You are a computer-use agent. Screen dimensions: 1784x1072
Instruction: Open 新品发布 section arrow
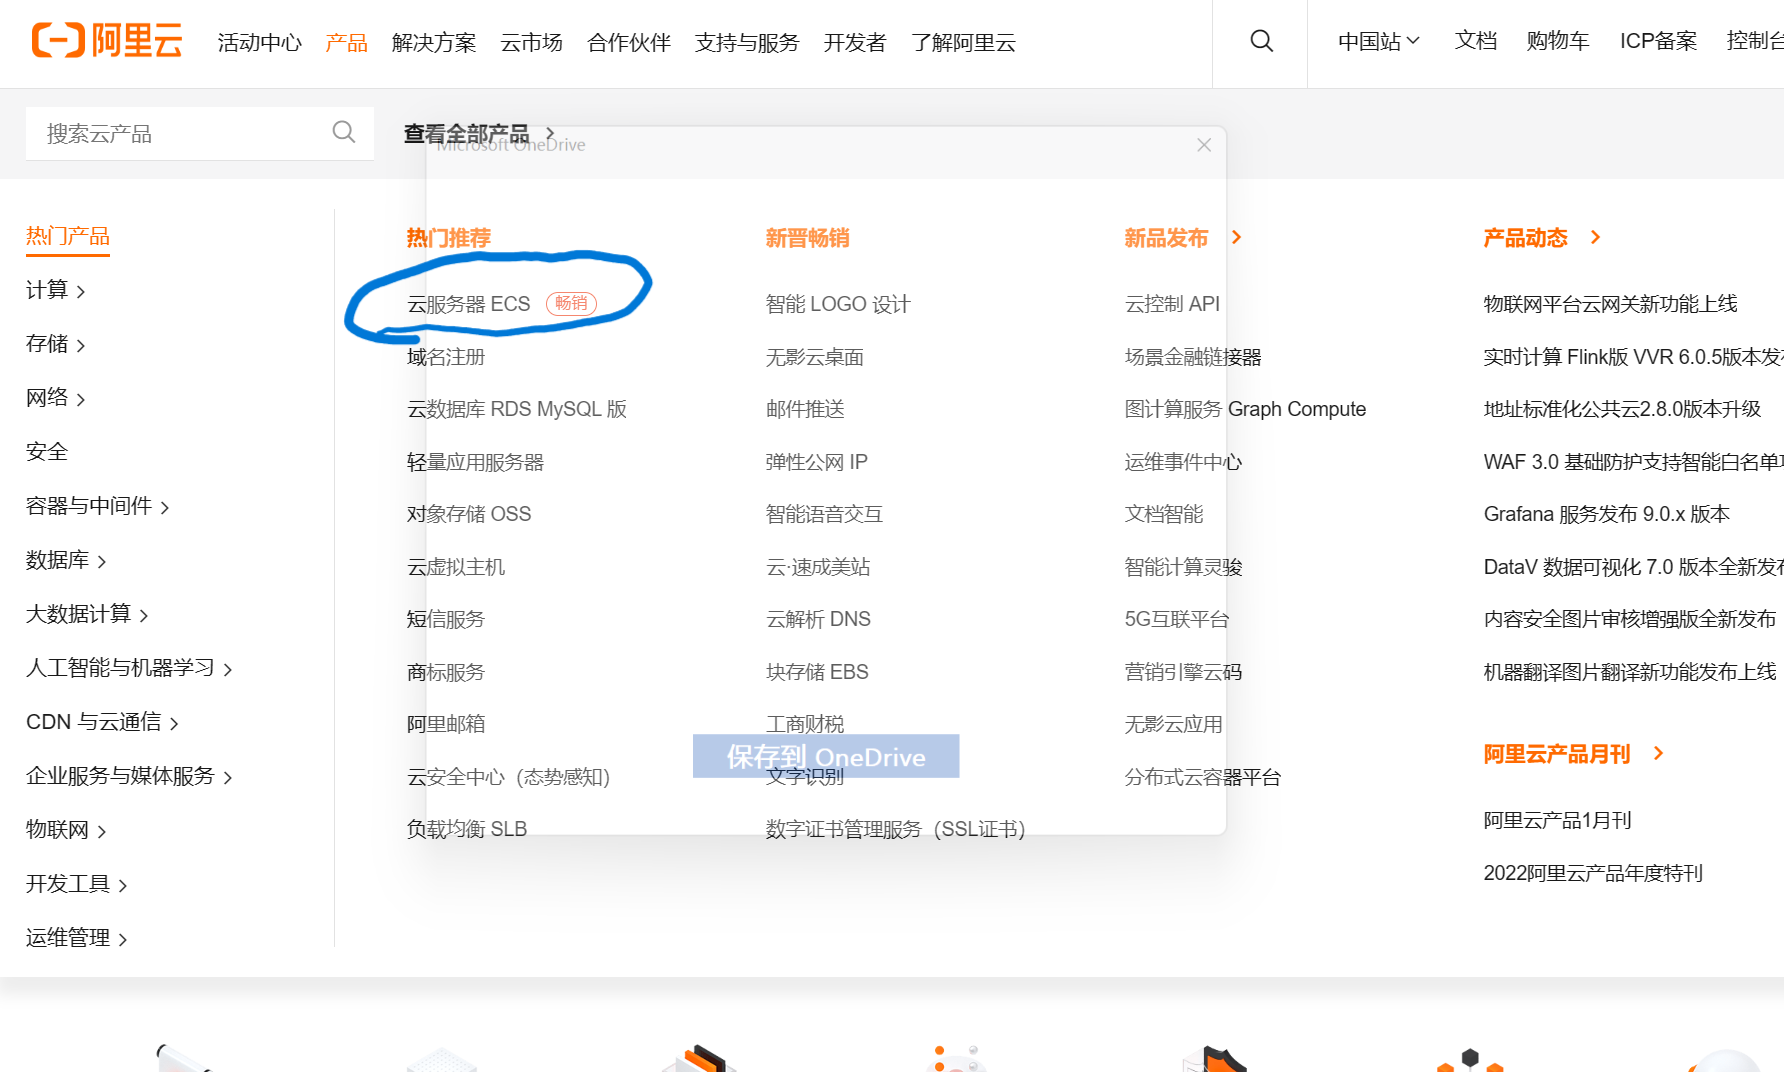click(1237, 237)
